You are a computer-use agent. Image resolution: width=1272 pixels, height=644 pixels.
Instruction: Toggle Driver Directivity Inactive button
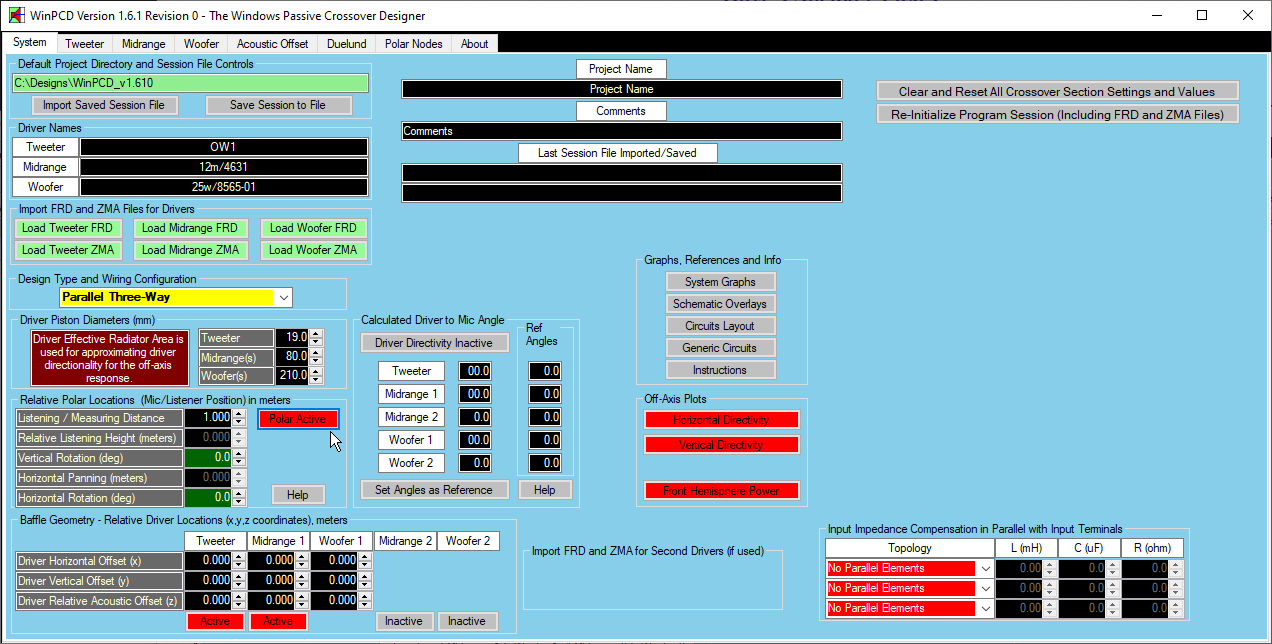click(433, 343)
